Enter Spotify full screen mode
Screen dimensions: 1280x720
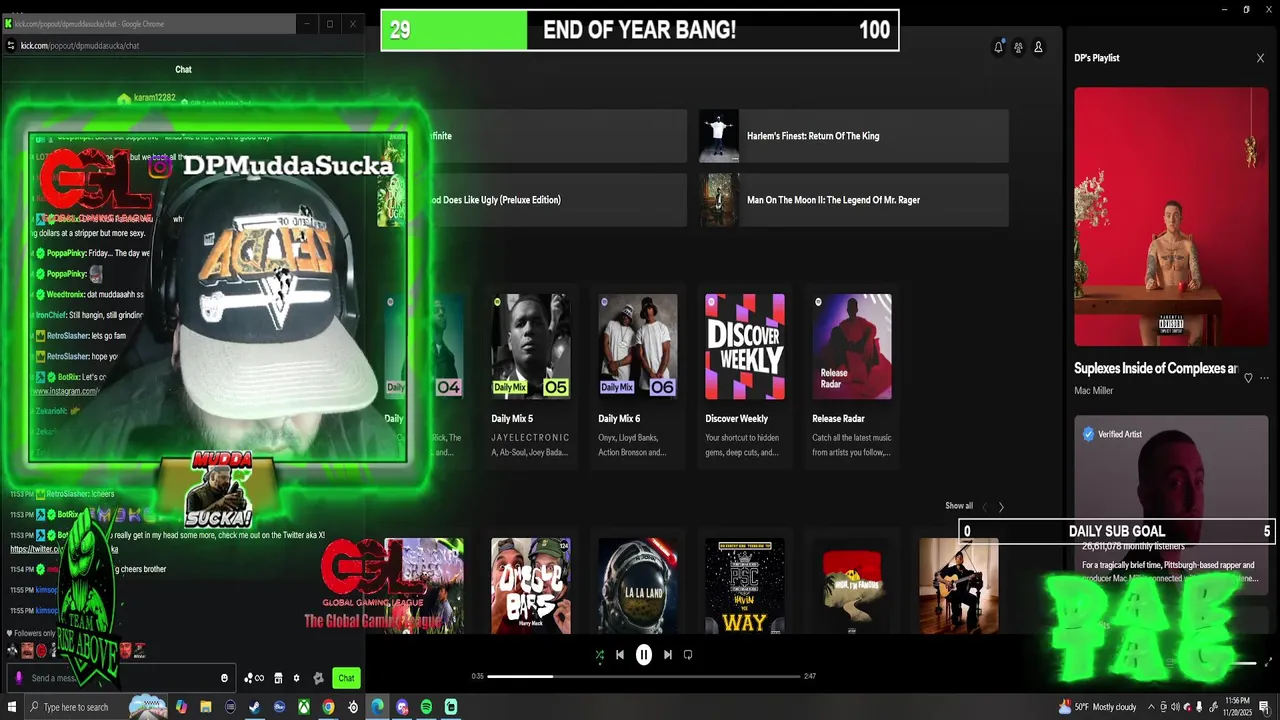[1269, 662]
